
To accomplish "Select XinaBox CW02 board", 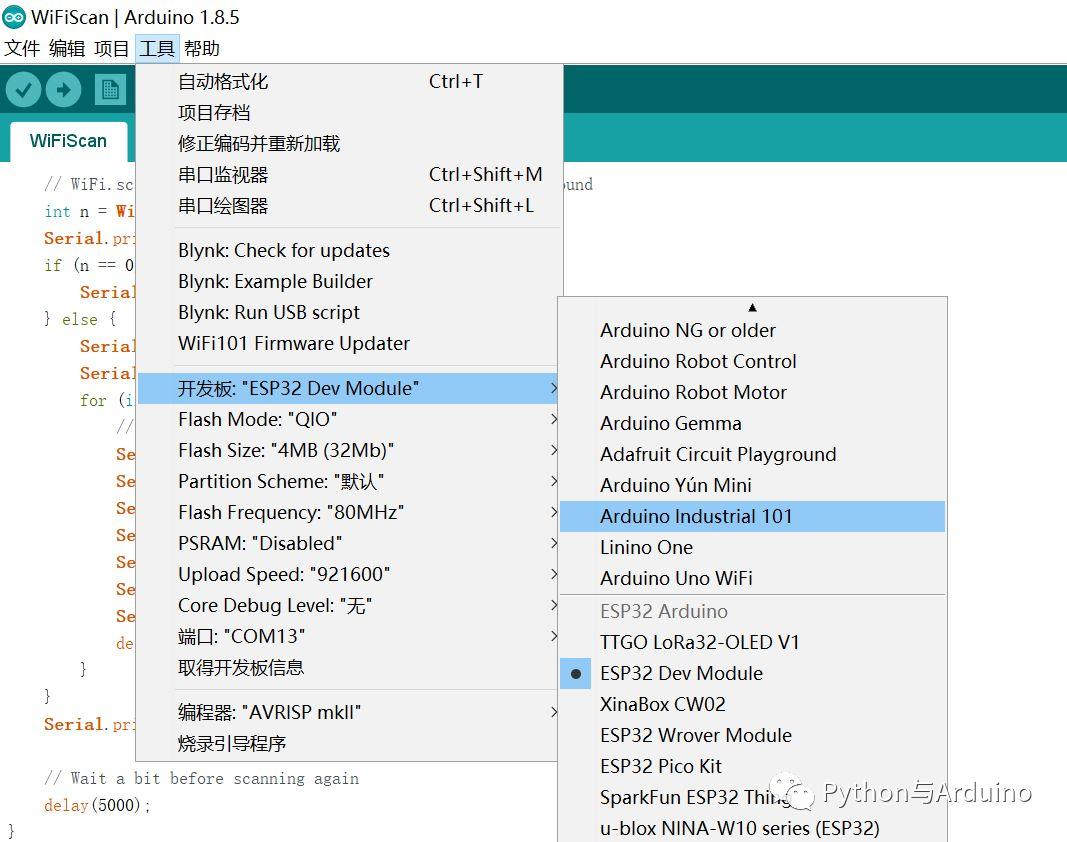I will click(752, 705).
